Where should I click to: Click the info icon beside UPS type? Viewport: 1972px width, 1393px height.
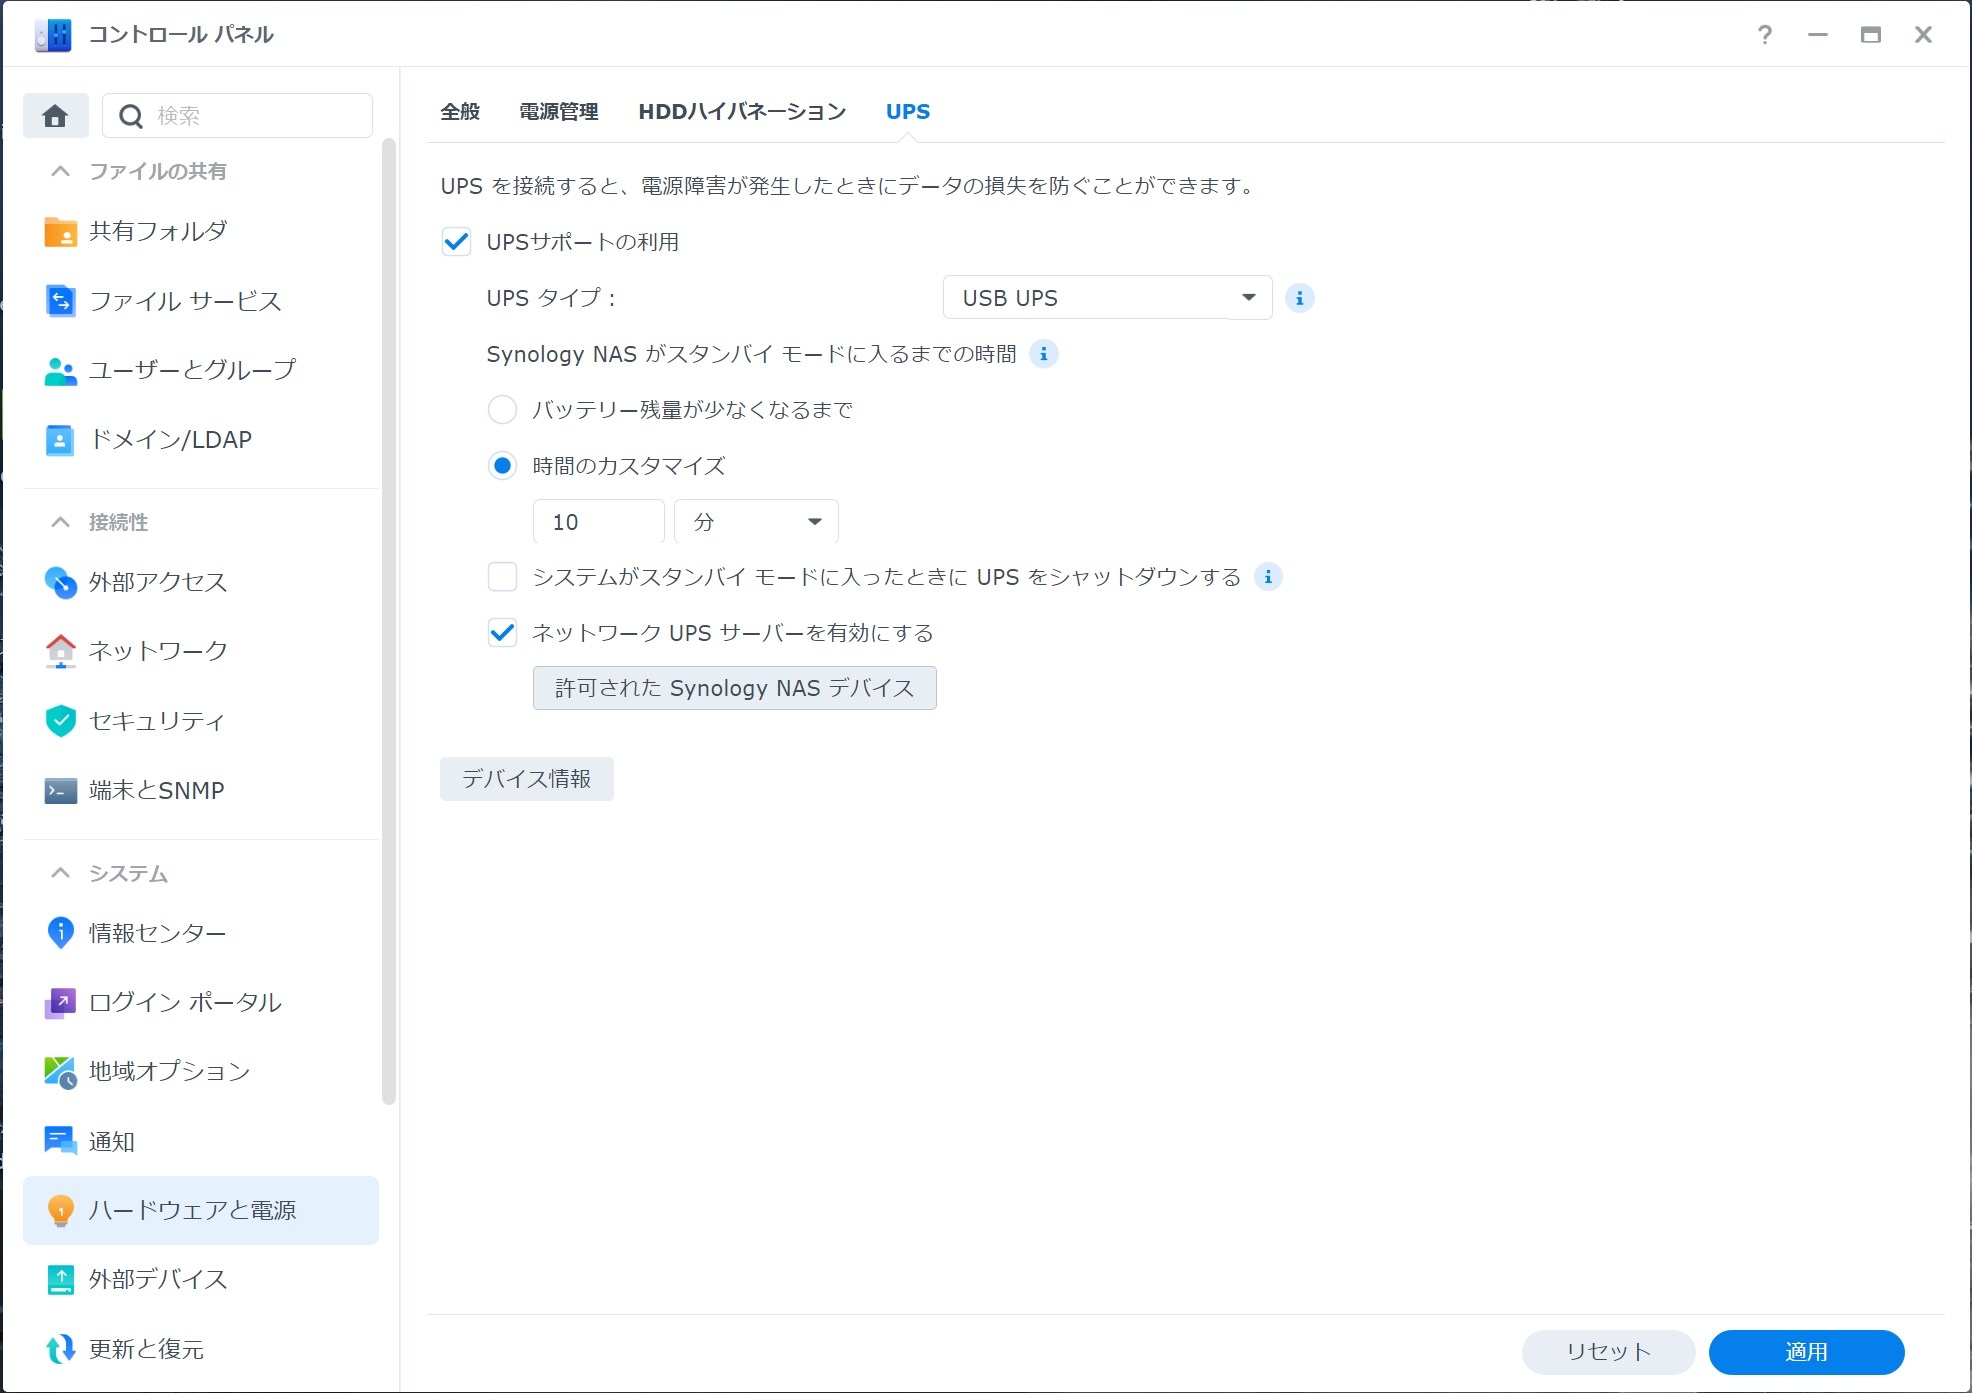[1299, 298]
